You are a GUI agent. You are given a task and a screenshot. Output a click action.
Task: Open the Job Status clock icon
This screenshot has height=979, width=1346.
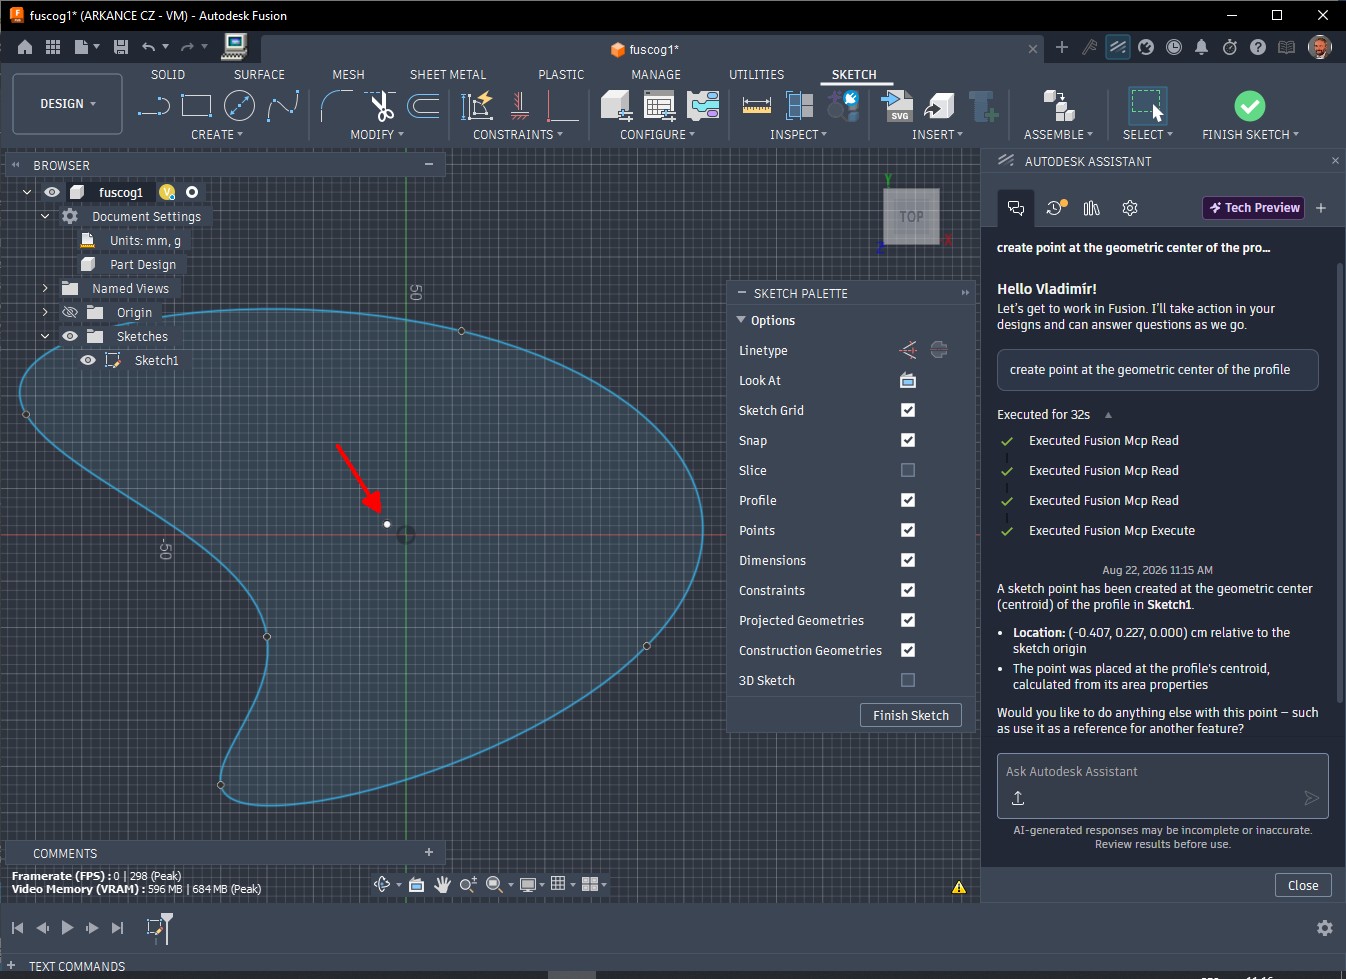click(1174, 47)
